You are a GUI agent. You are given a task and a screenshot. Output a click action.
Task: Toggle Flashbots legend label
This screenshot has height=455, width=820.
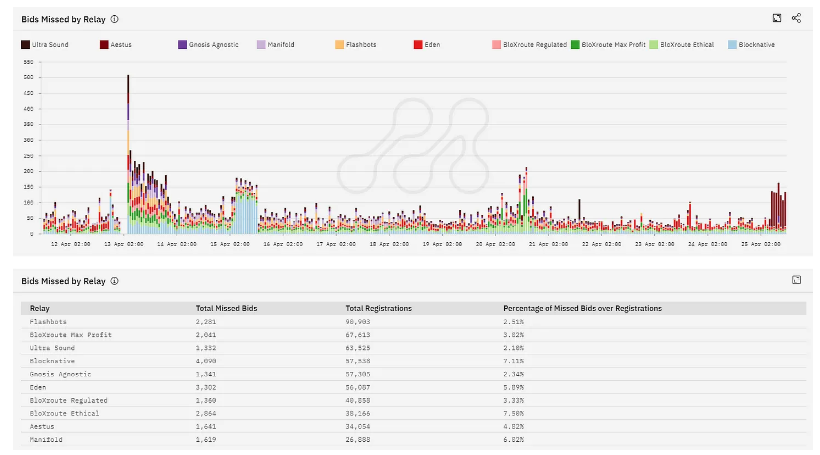(x=361, y=44)
